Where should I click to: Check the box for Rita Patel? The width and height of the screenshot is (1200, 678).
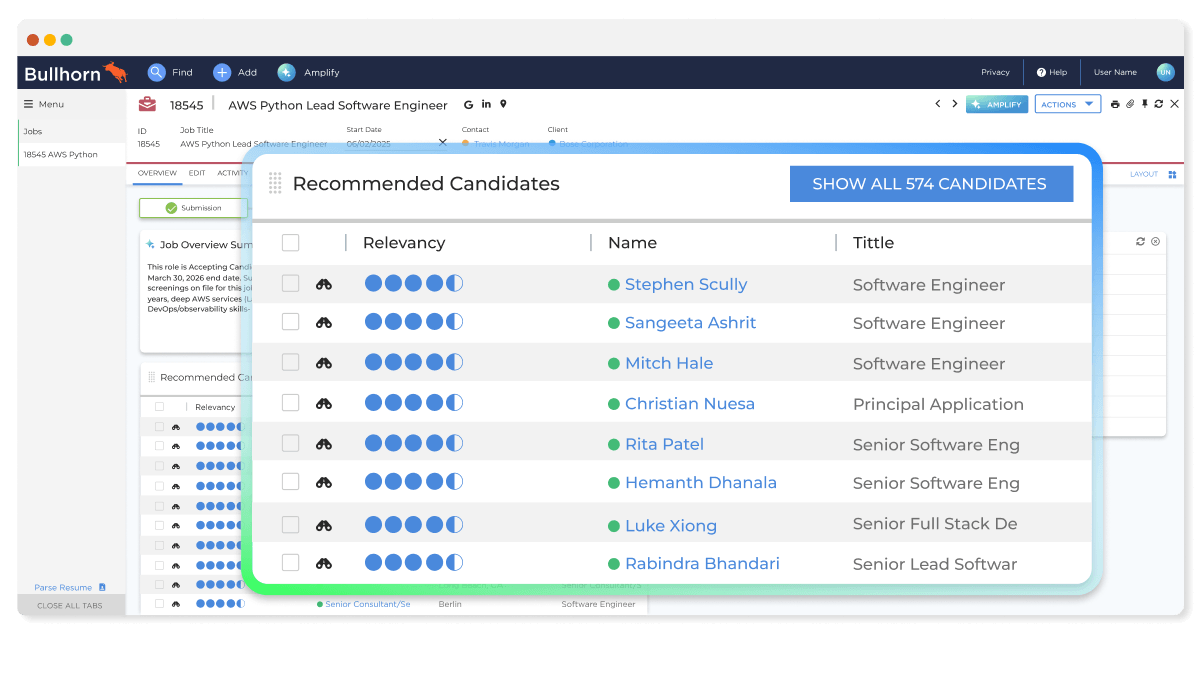click(290, 443)
